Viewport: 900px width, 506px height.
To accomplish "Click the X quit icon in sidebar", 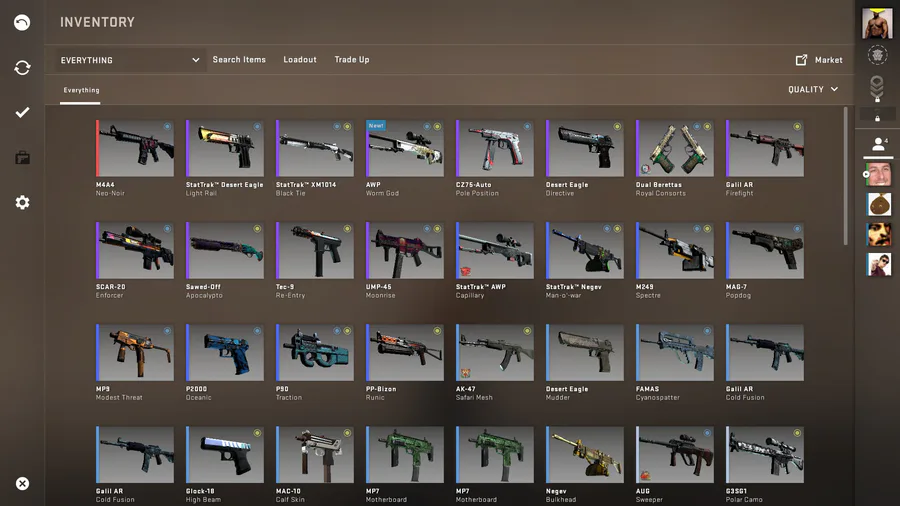I will [x=22, y=484].
